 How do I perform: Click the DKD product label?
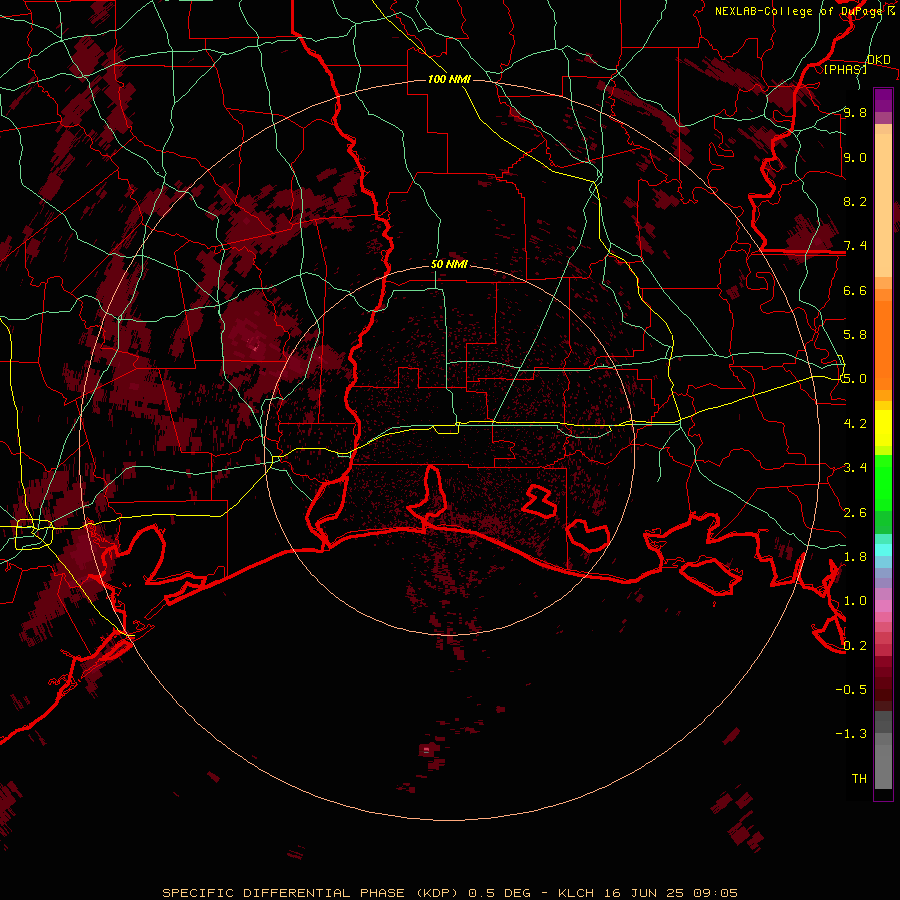(878, 59)
